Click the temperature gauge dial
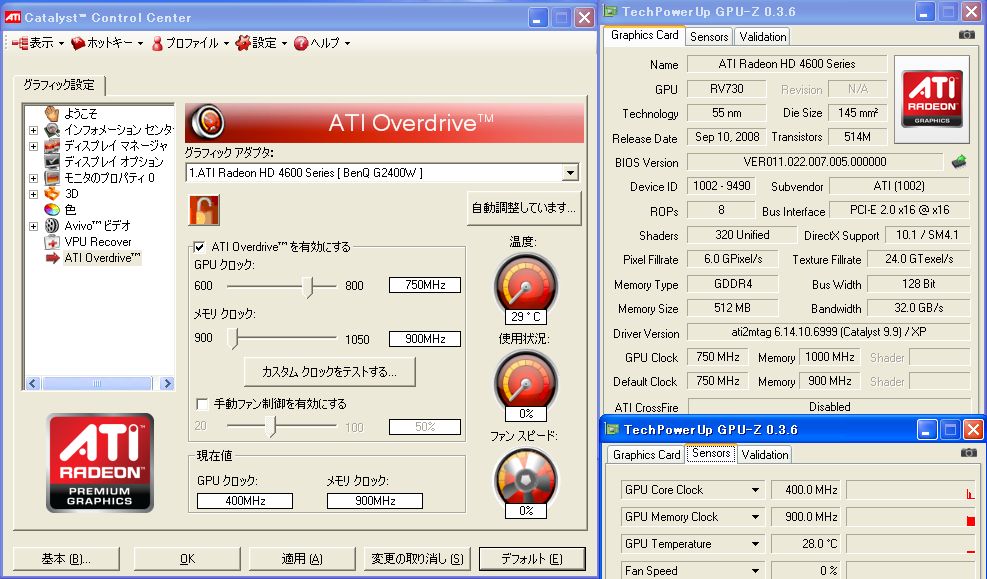The height and width of the screenshot is (579, 987). point(526,285)
